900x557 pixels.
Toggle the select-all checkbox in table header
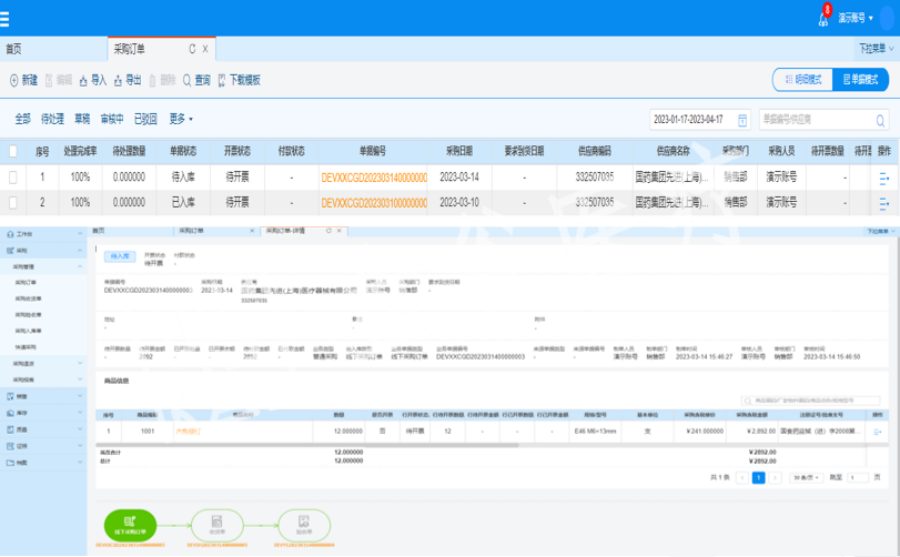(x=13, y=151)
